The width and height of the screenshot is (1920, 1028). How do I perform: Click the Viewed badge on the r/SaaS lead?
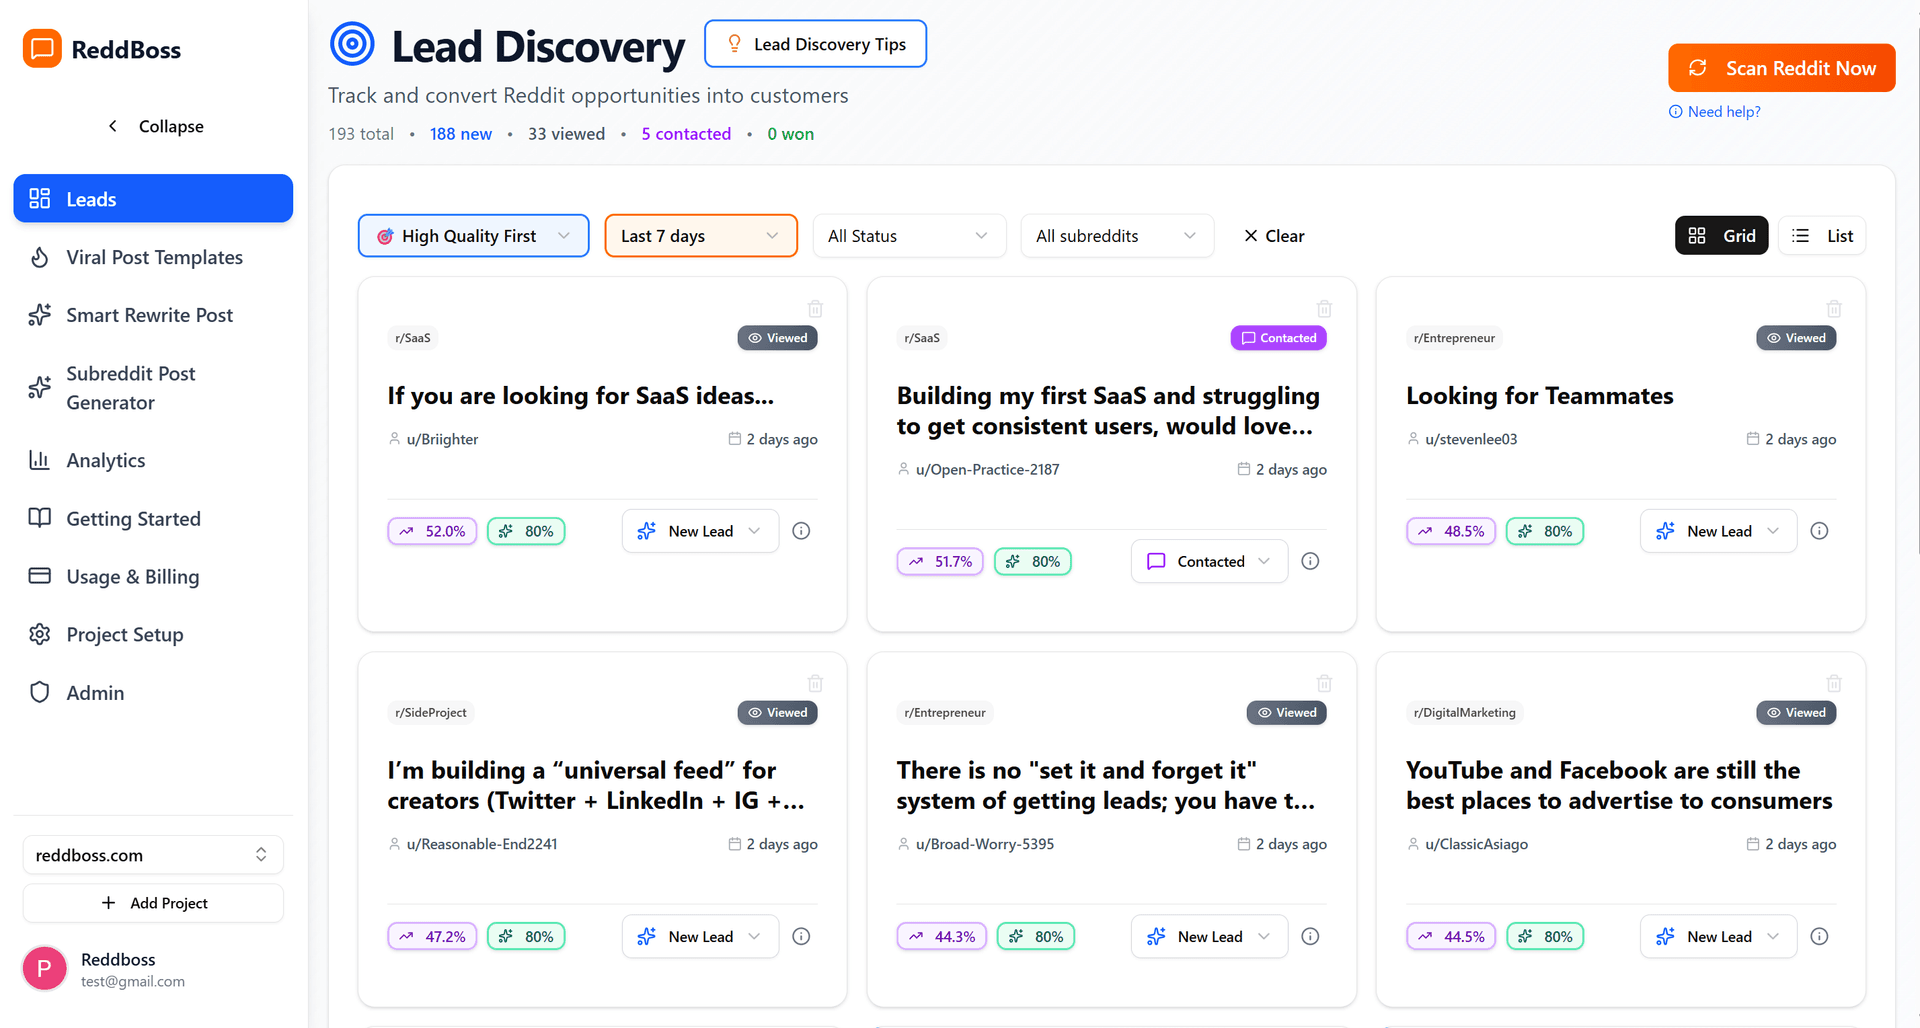(777, 337)
